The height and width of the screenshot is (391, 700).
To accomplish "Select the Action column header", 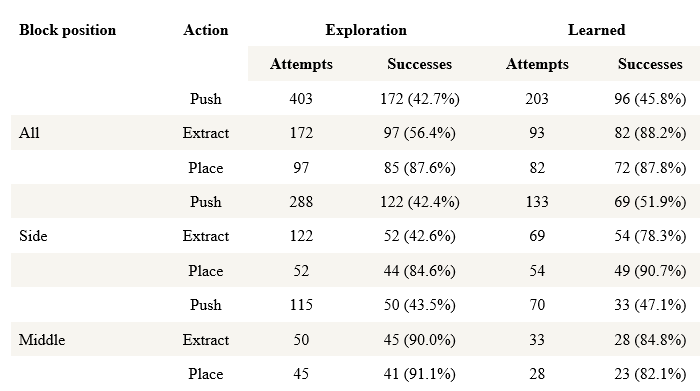I will pyautogui.click(x=205, y=30).
